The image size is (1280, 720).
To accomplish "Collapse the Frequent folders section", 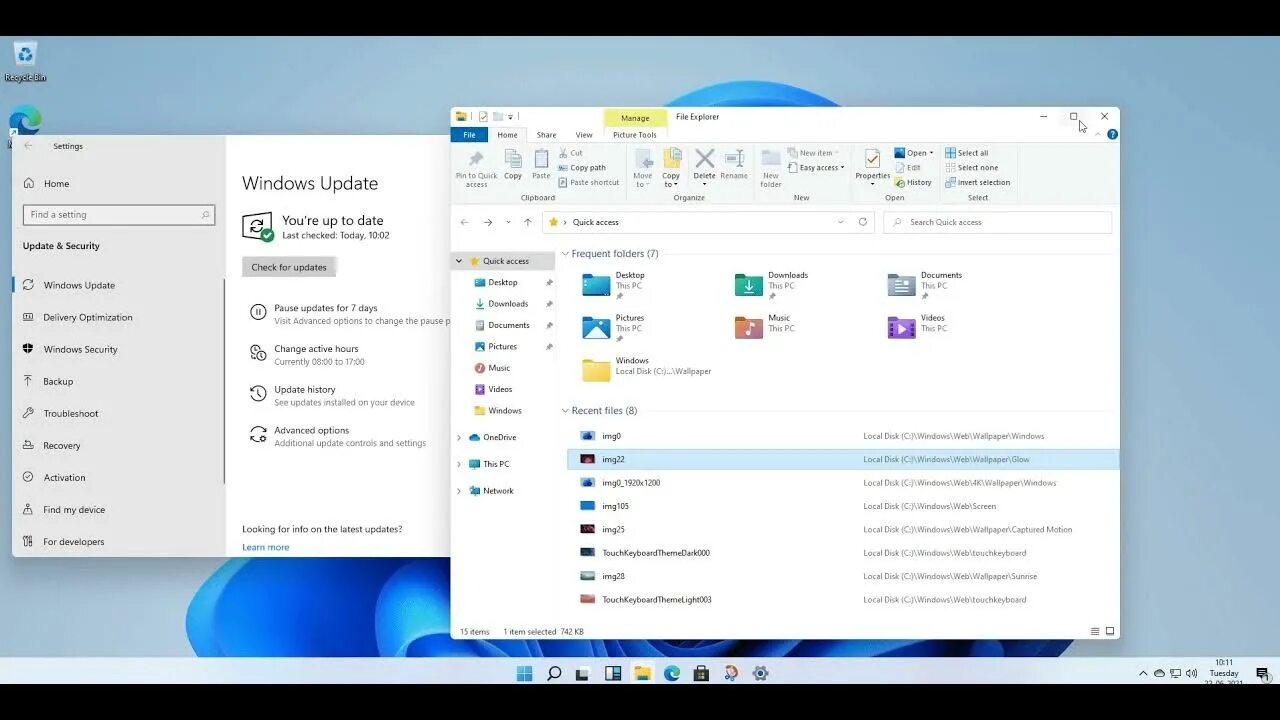I will click(565, 254).
